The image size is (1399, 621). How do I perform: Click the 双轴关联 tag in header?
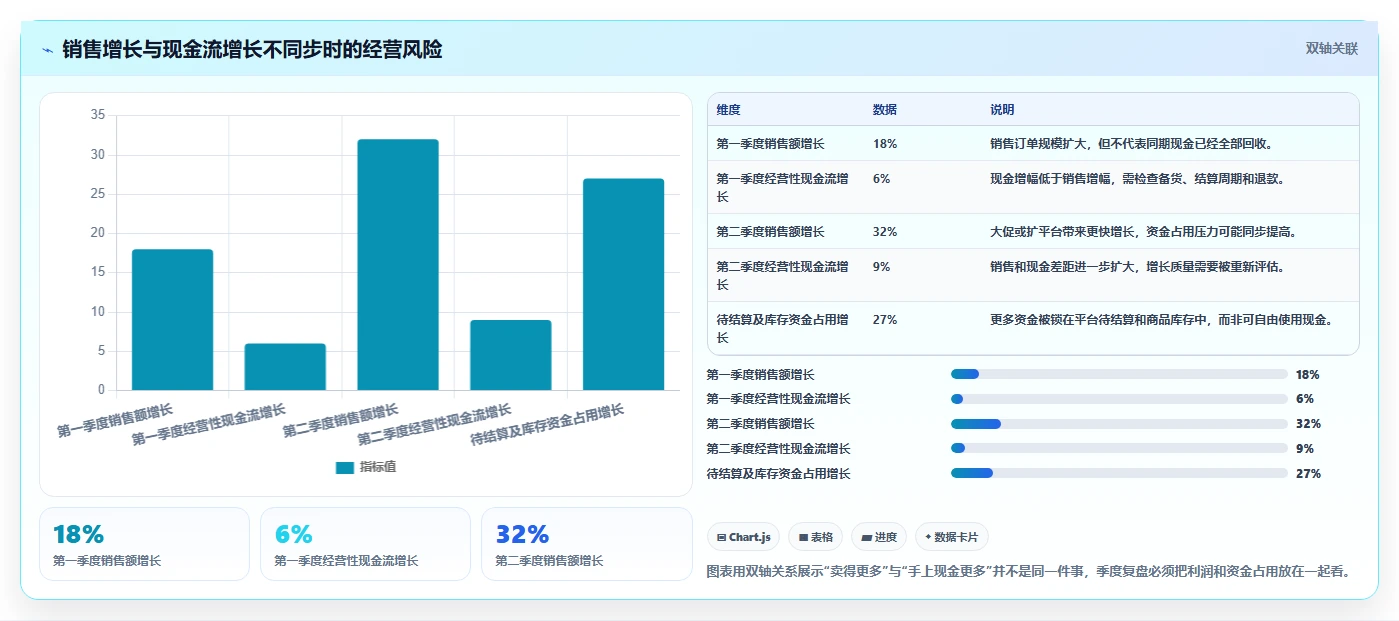(1332, 49)
